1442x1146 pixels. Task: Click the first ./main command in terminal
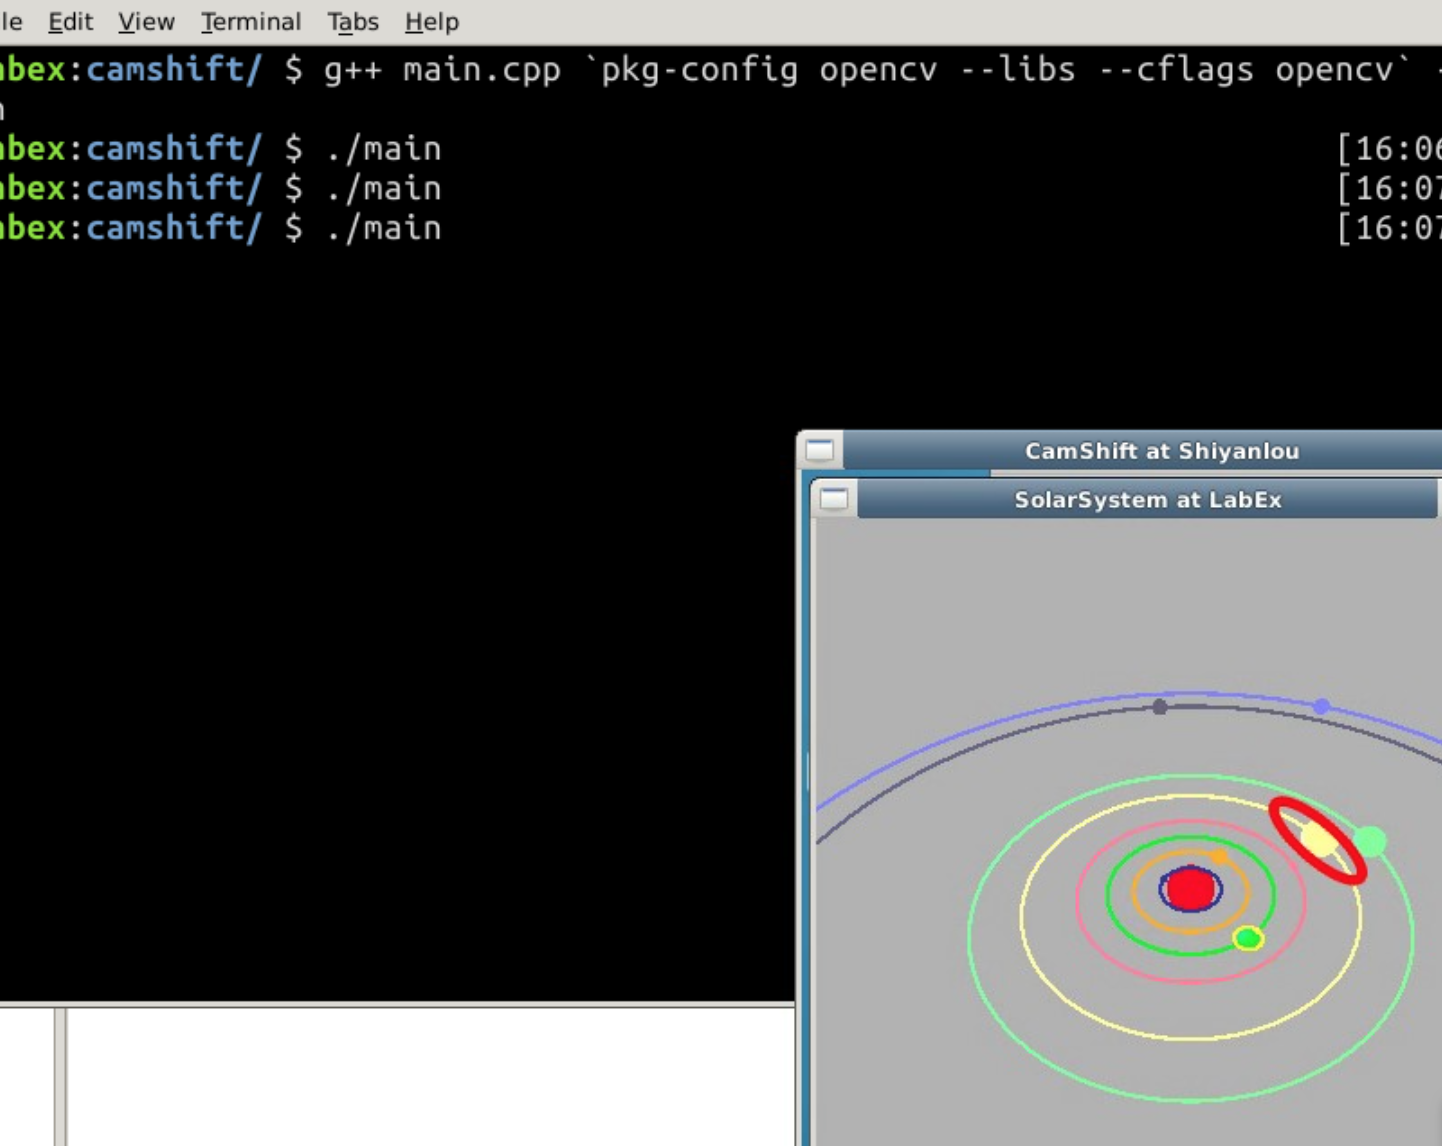click(x=383, y=149)
